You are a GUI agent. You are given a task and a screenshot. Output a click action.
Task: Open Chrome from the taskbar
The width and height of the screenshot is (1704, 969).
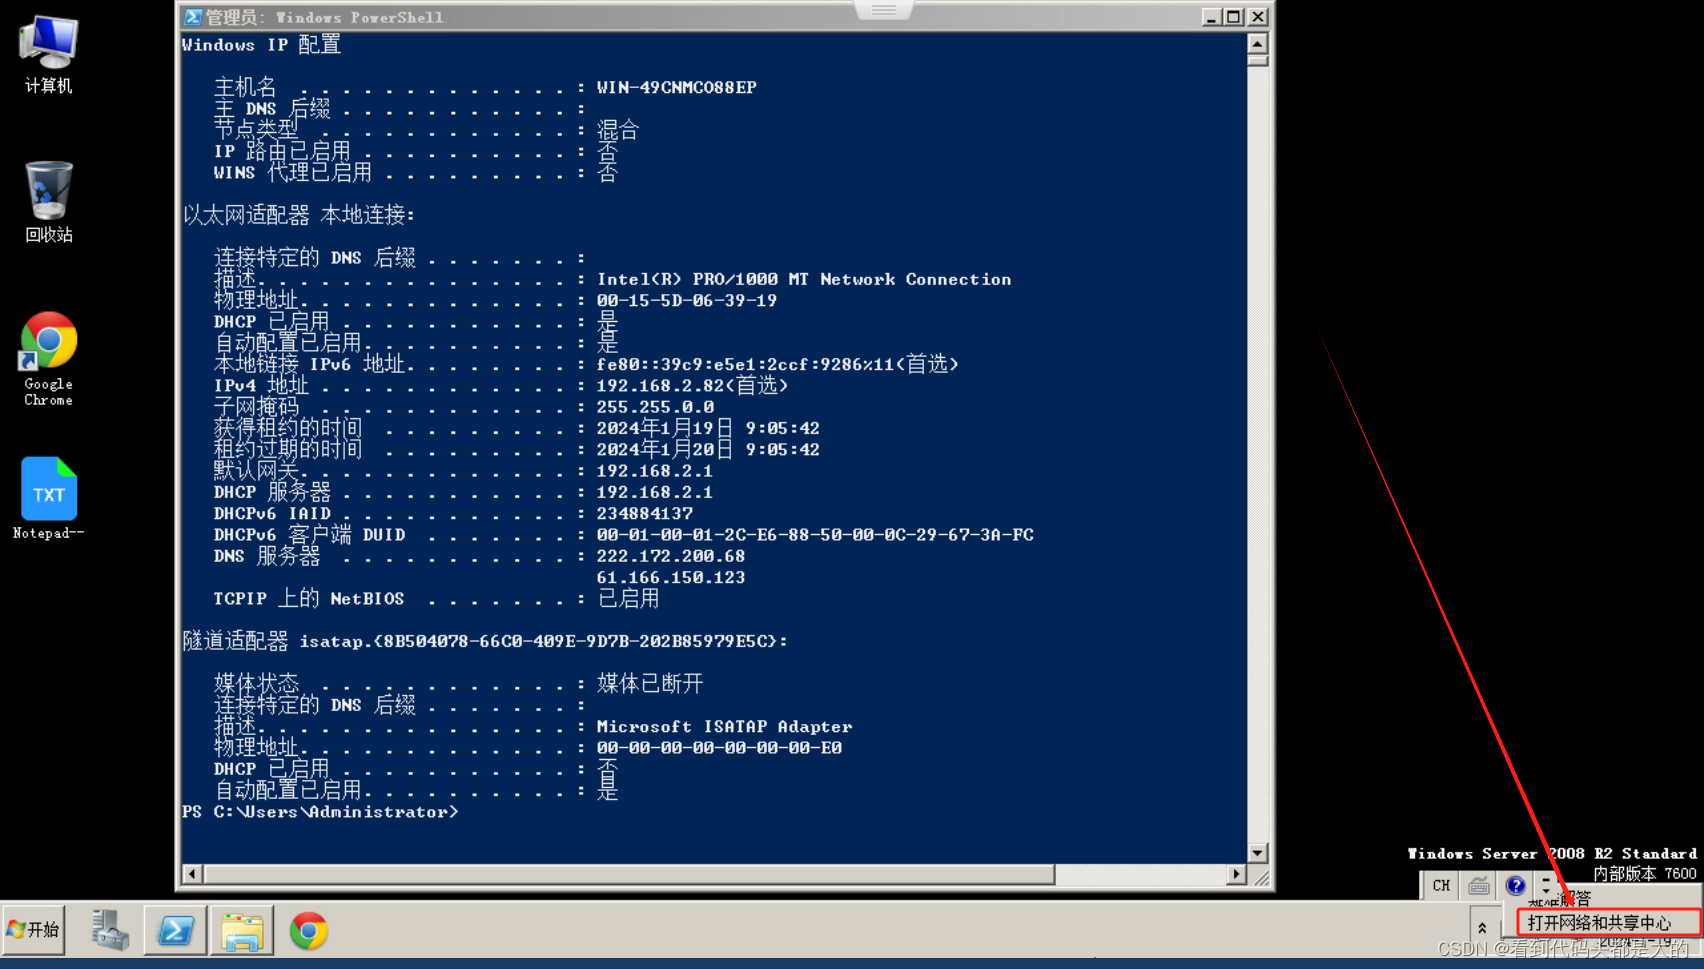point(309,930)
